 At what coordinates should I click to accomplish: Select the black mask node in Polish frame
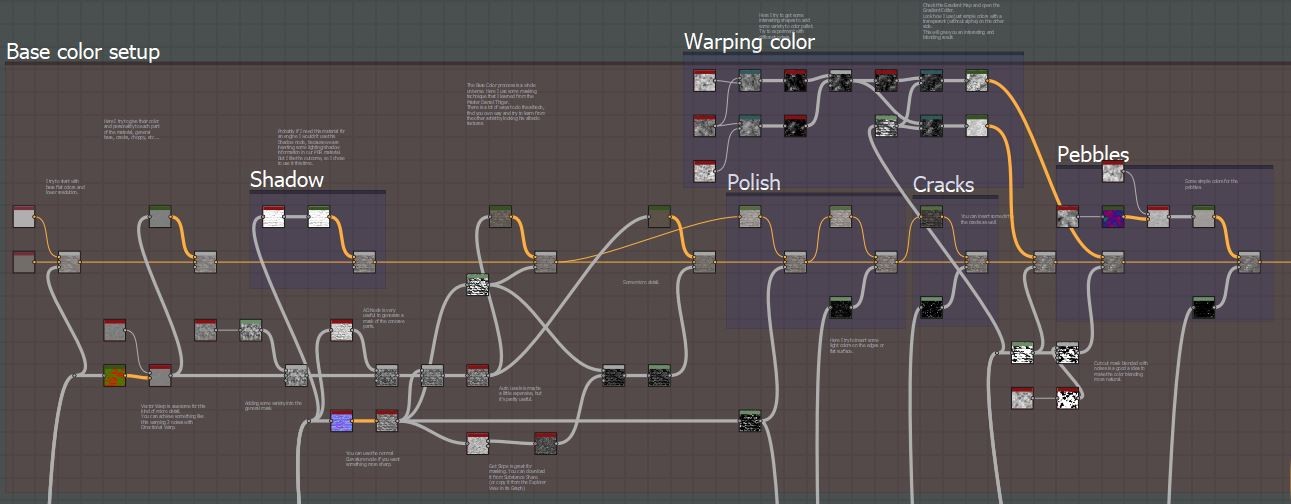click(x=841, y=307)
